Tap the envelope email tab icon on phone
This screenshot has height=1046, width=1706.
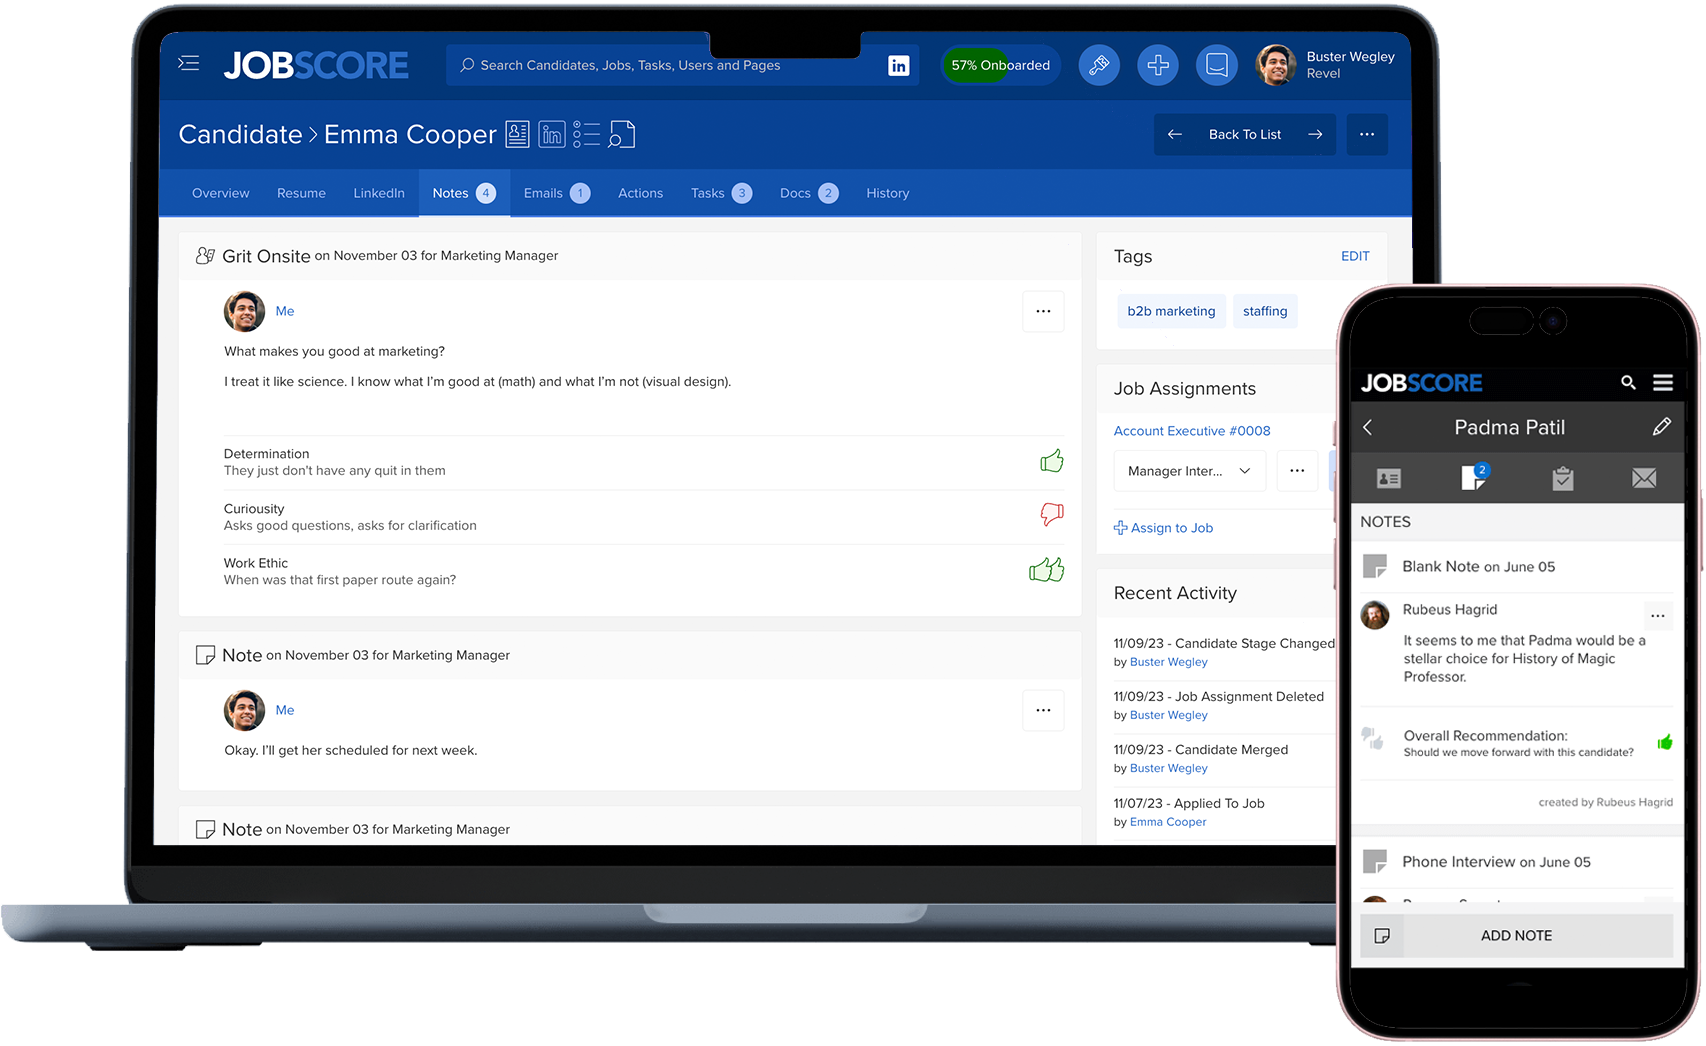1644,479
